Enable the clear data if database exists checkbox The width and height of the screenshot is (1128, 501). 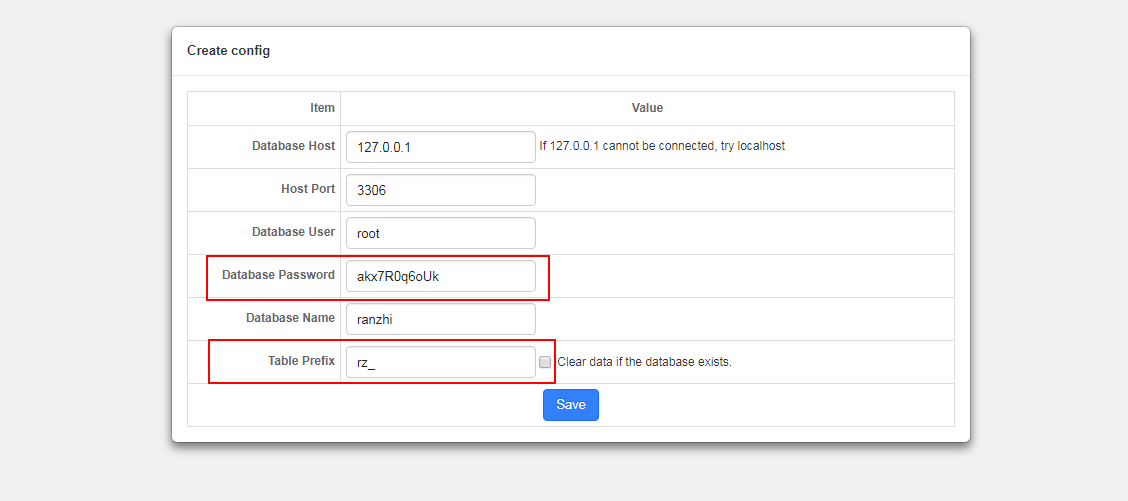[x=545, y=362]
